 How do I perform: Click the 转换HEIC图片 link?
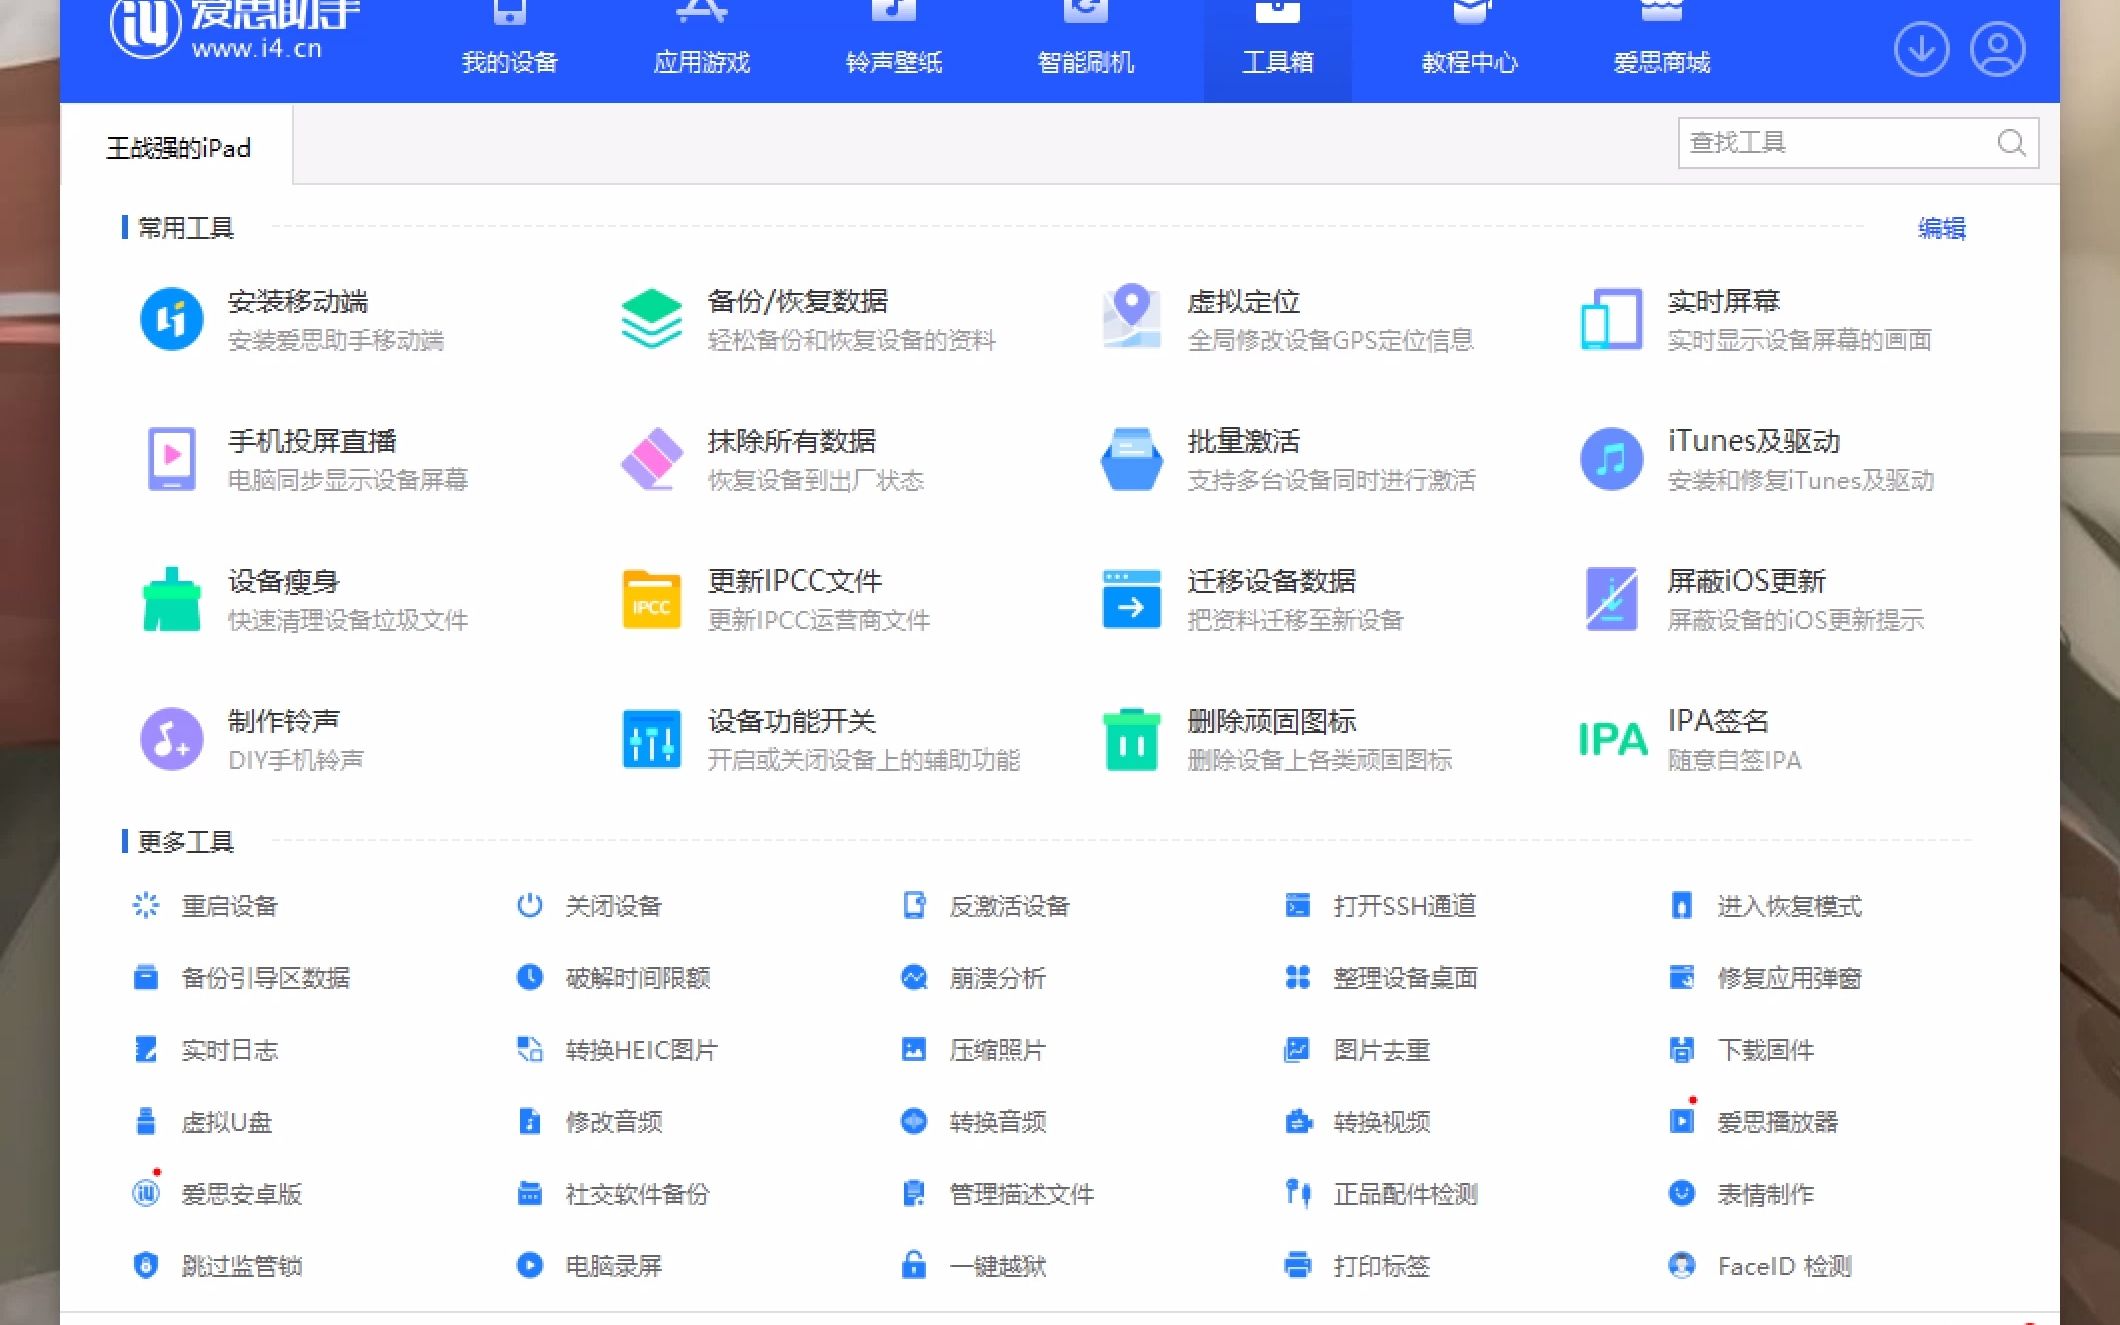coord(641,1049)
